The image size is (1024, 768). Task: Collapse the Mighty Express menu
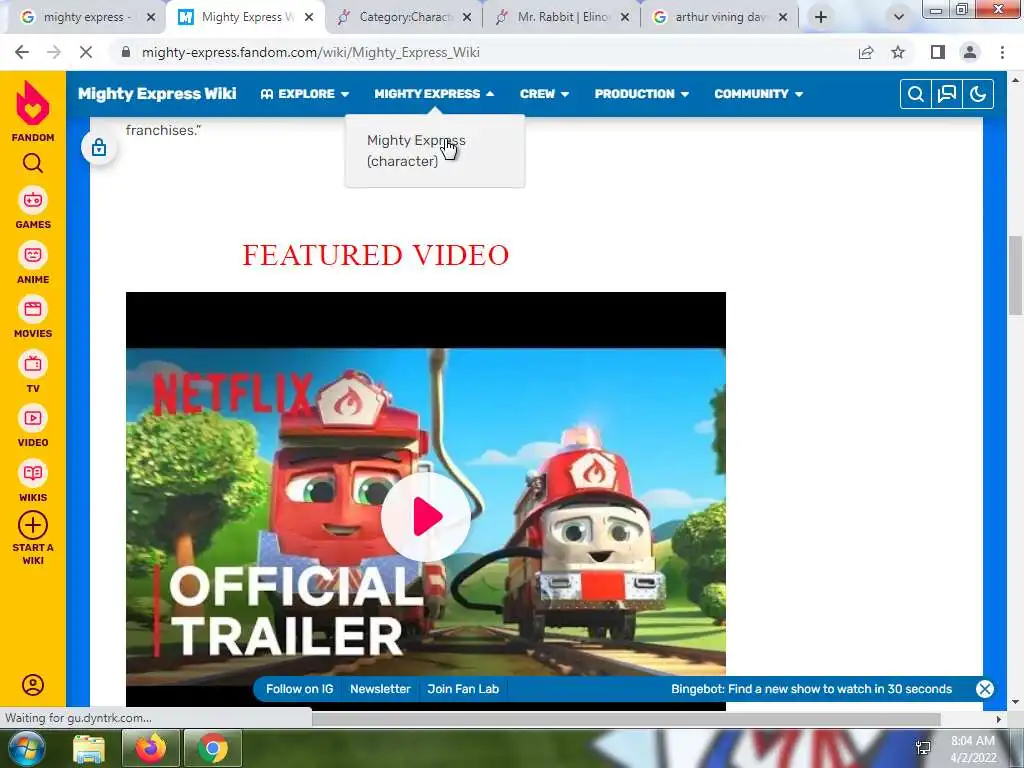[434, 94]
